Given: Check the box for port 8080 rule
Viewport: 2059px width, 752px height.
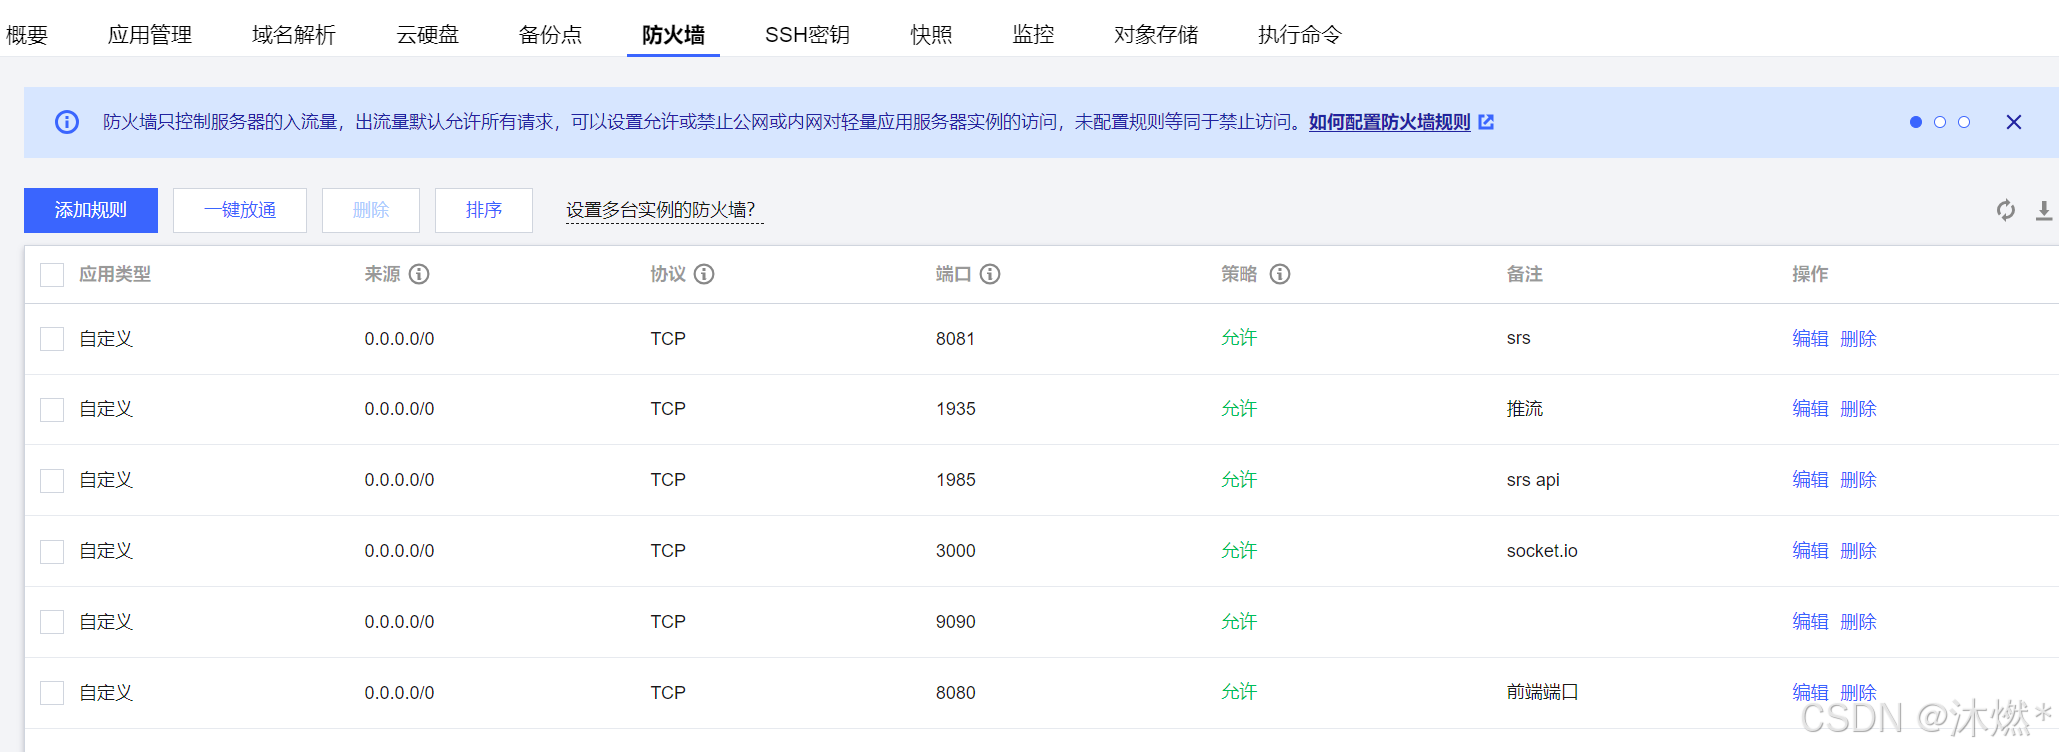Looking at the screenshot, I should pyautogui.click(x=52, y=693).
